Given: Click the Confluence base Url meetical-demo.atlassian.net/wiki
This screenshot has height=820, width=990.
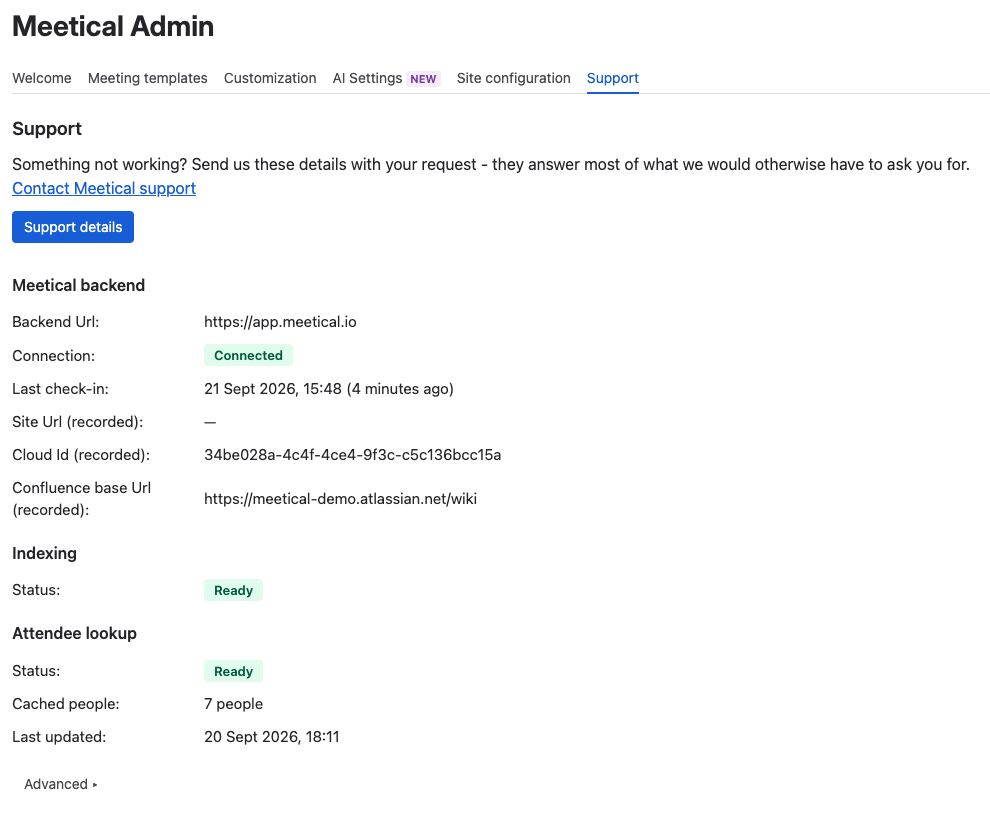Looking at the screenshot, I should coord(340,499).
